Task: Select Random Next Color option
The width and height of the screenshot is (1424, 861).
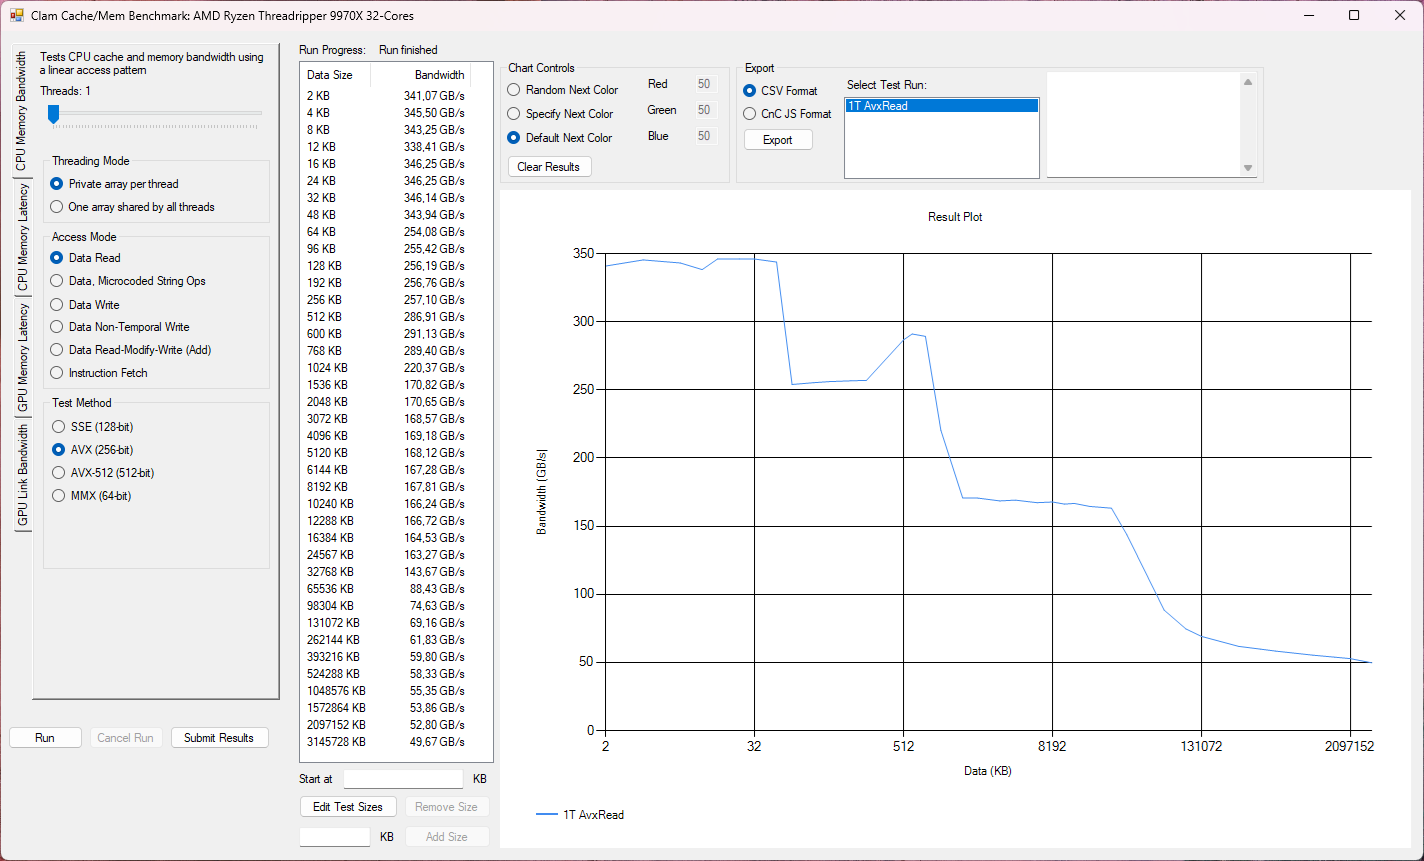Action: (563, 90)
